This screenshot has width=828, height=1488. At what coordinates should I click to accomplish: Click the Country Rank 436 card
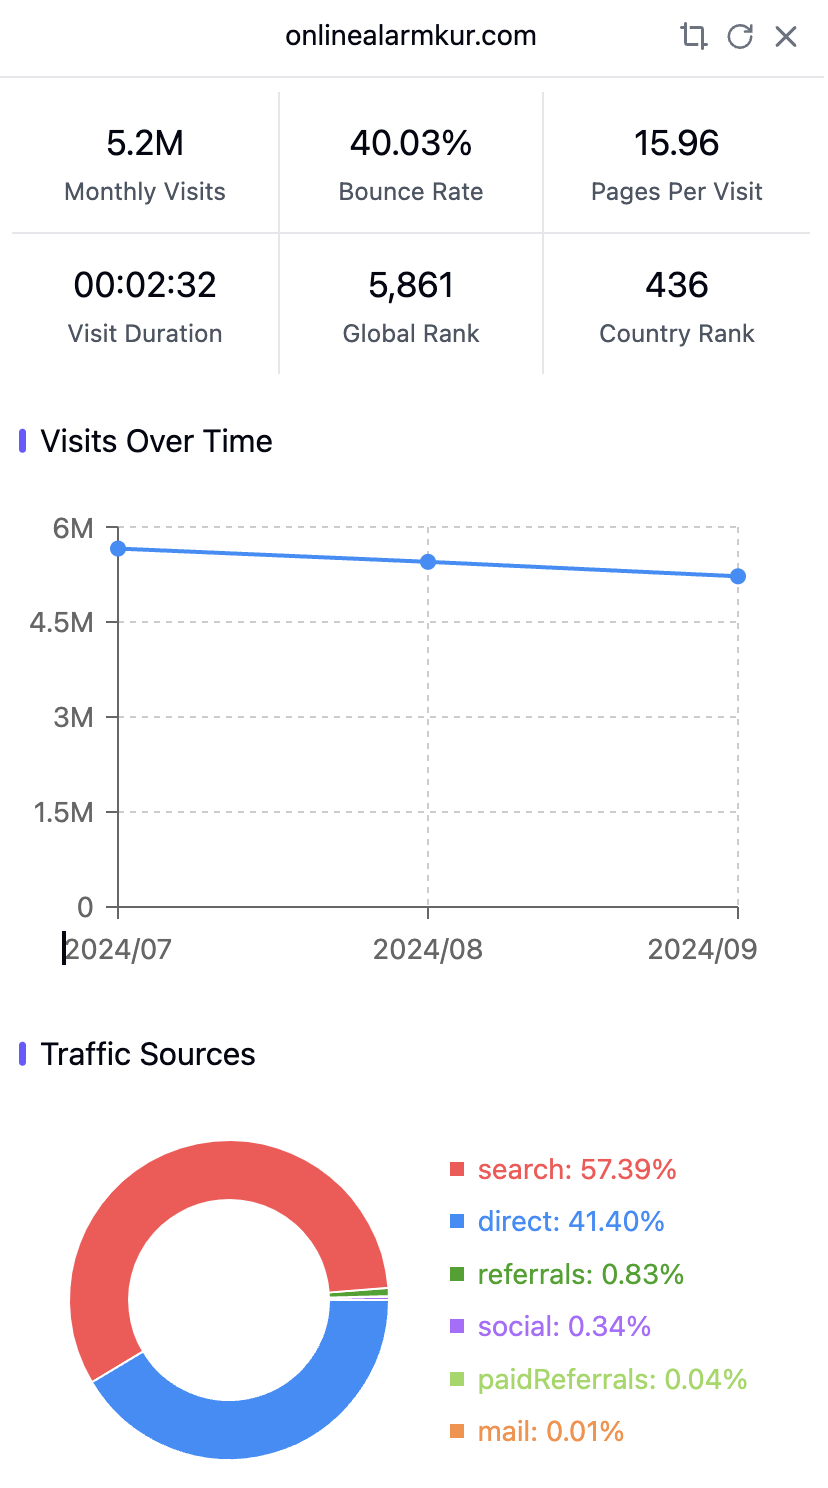677,305
